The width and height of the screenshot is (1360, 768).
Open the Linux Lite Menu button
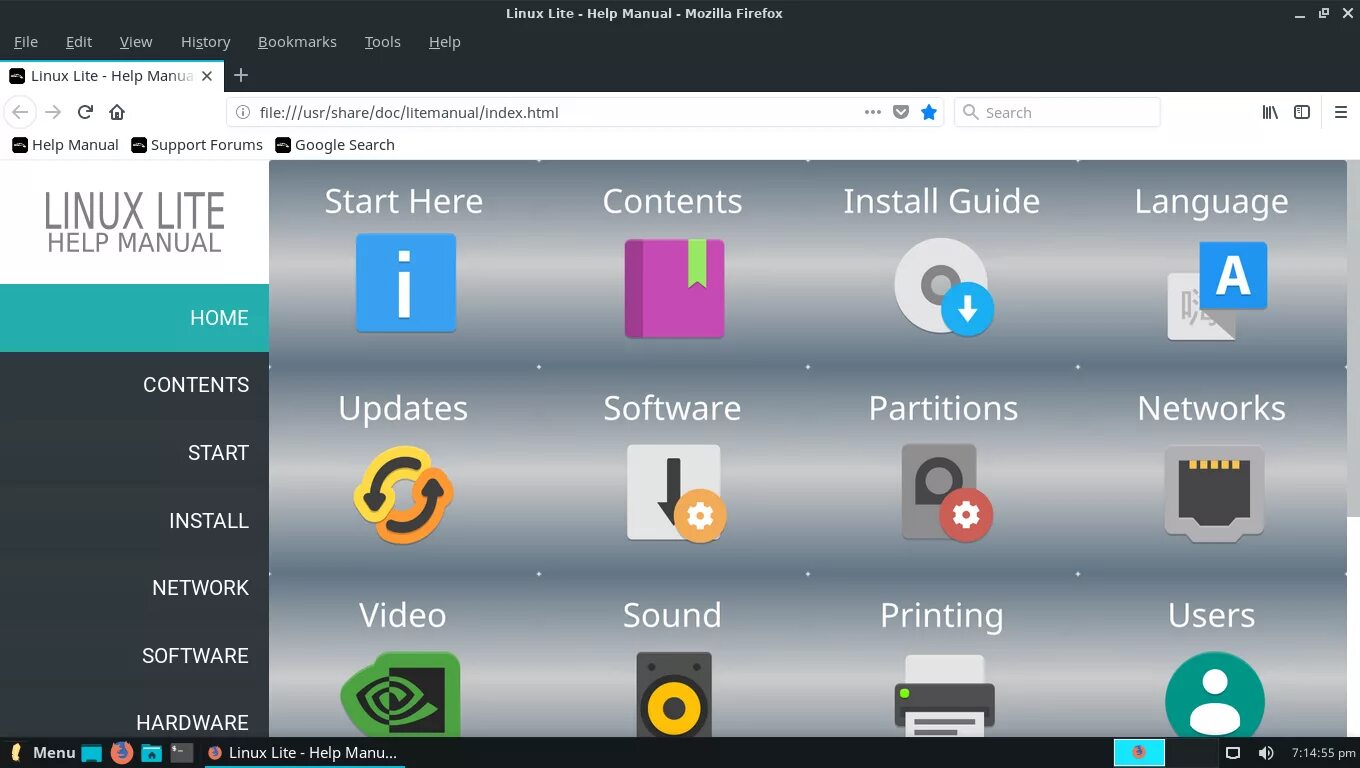42,752
